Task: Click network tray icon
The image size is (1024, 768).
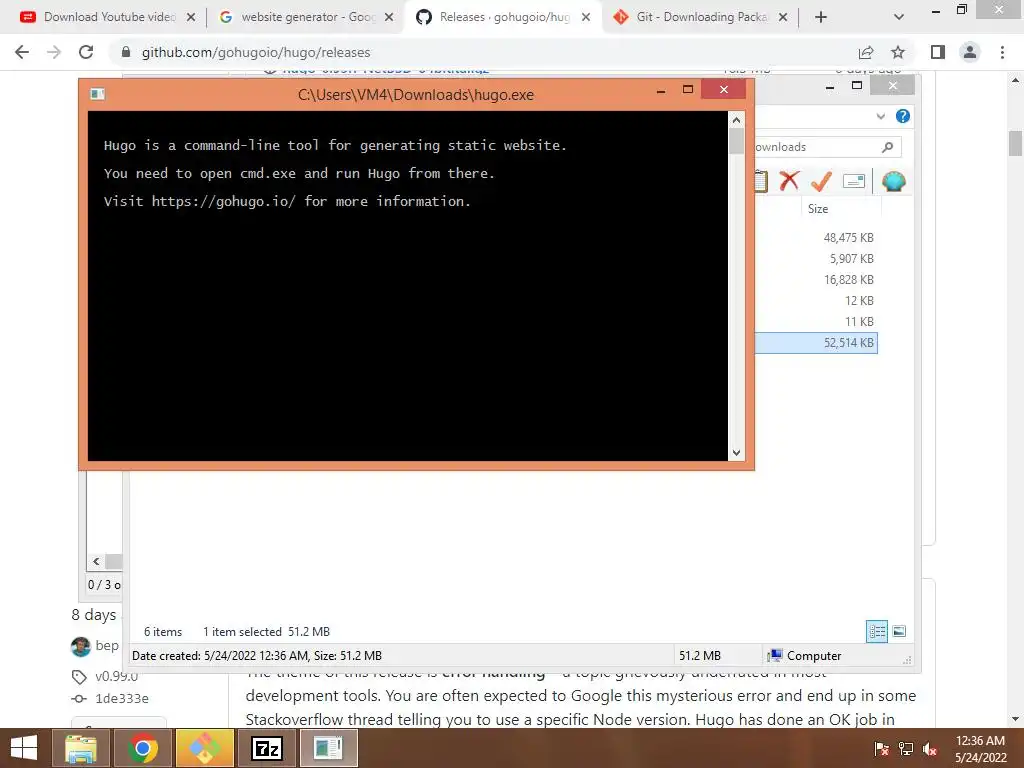Action: (x=906, y=749)
